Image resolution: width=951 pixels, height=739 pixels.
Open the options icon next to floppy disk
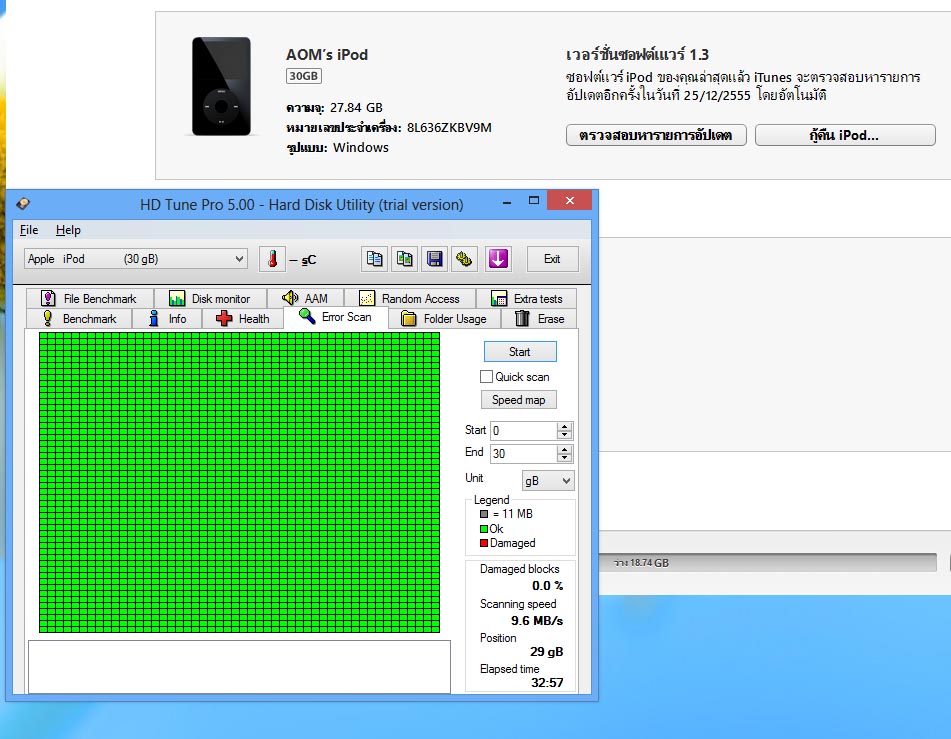(464, 259)
